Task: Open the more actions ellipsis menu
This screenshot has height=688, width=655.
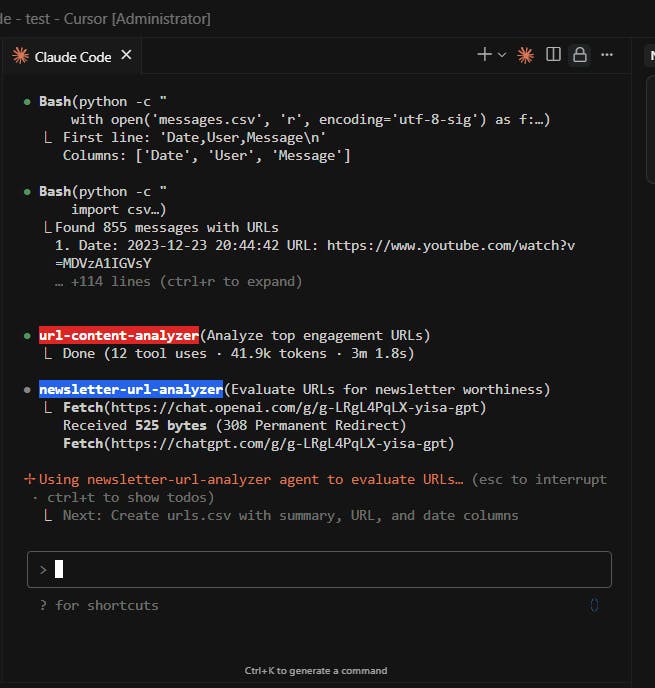Action: pyautogui.click(x=607, y=55)
